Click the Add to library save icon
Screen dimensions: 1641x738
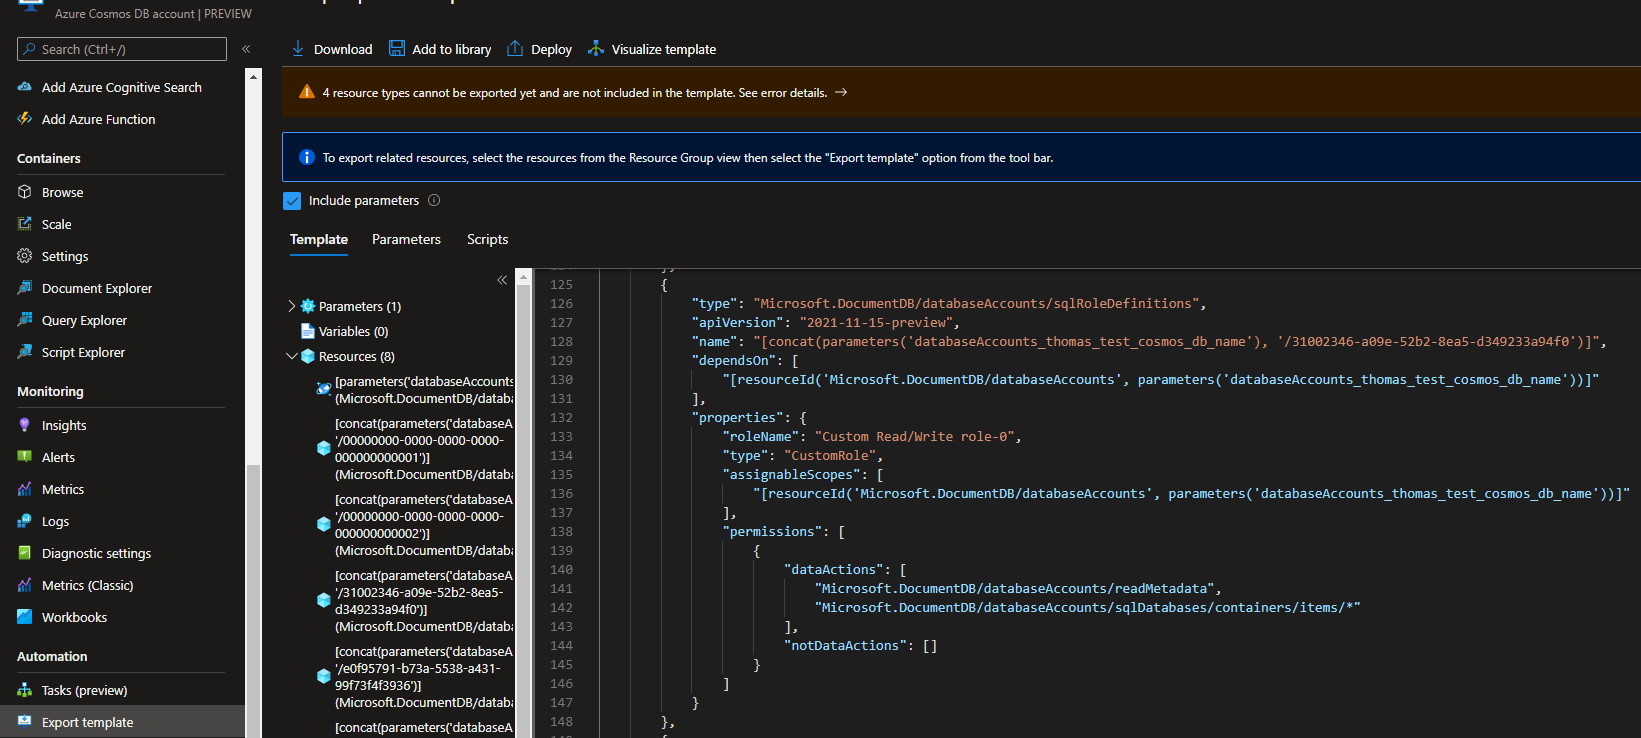click(397, 48)
